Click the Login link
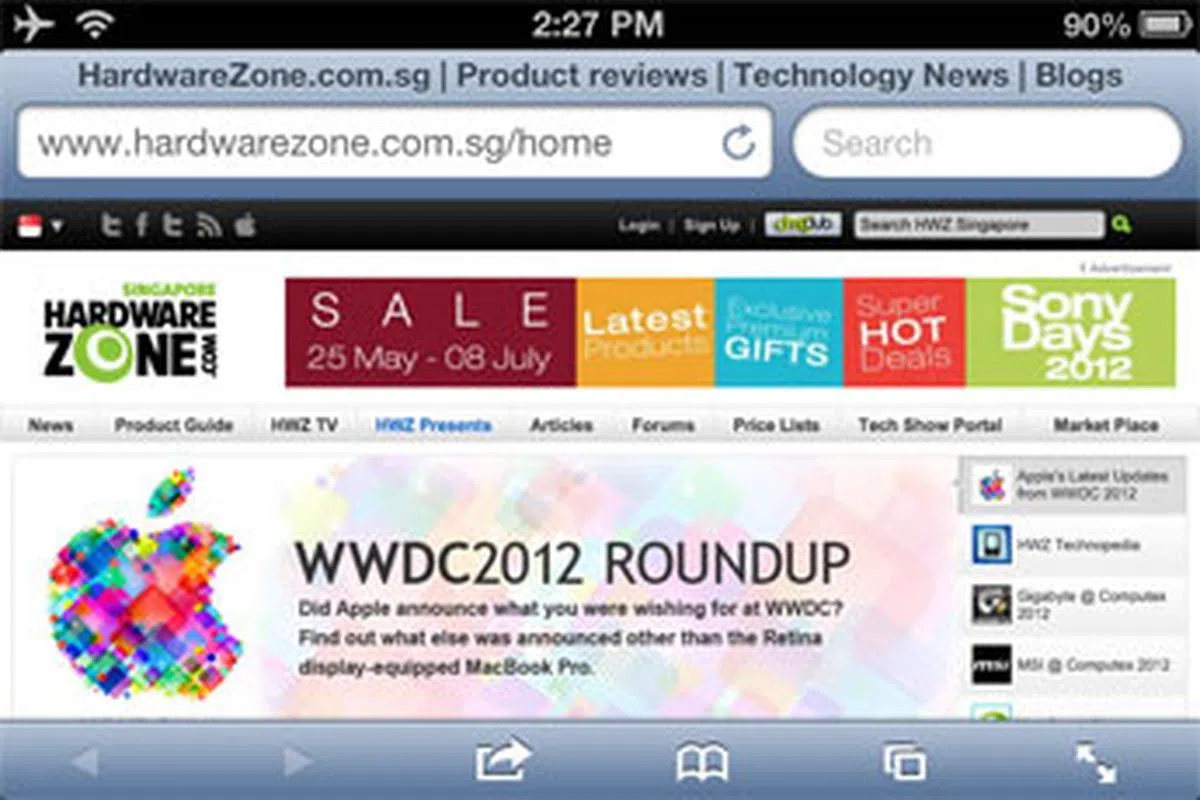The width and height of the screenshot is (1200, 800). 638,225
